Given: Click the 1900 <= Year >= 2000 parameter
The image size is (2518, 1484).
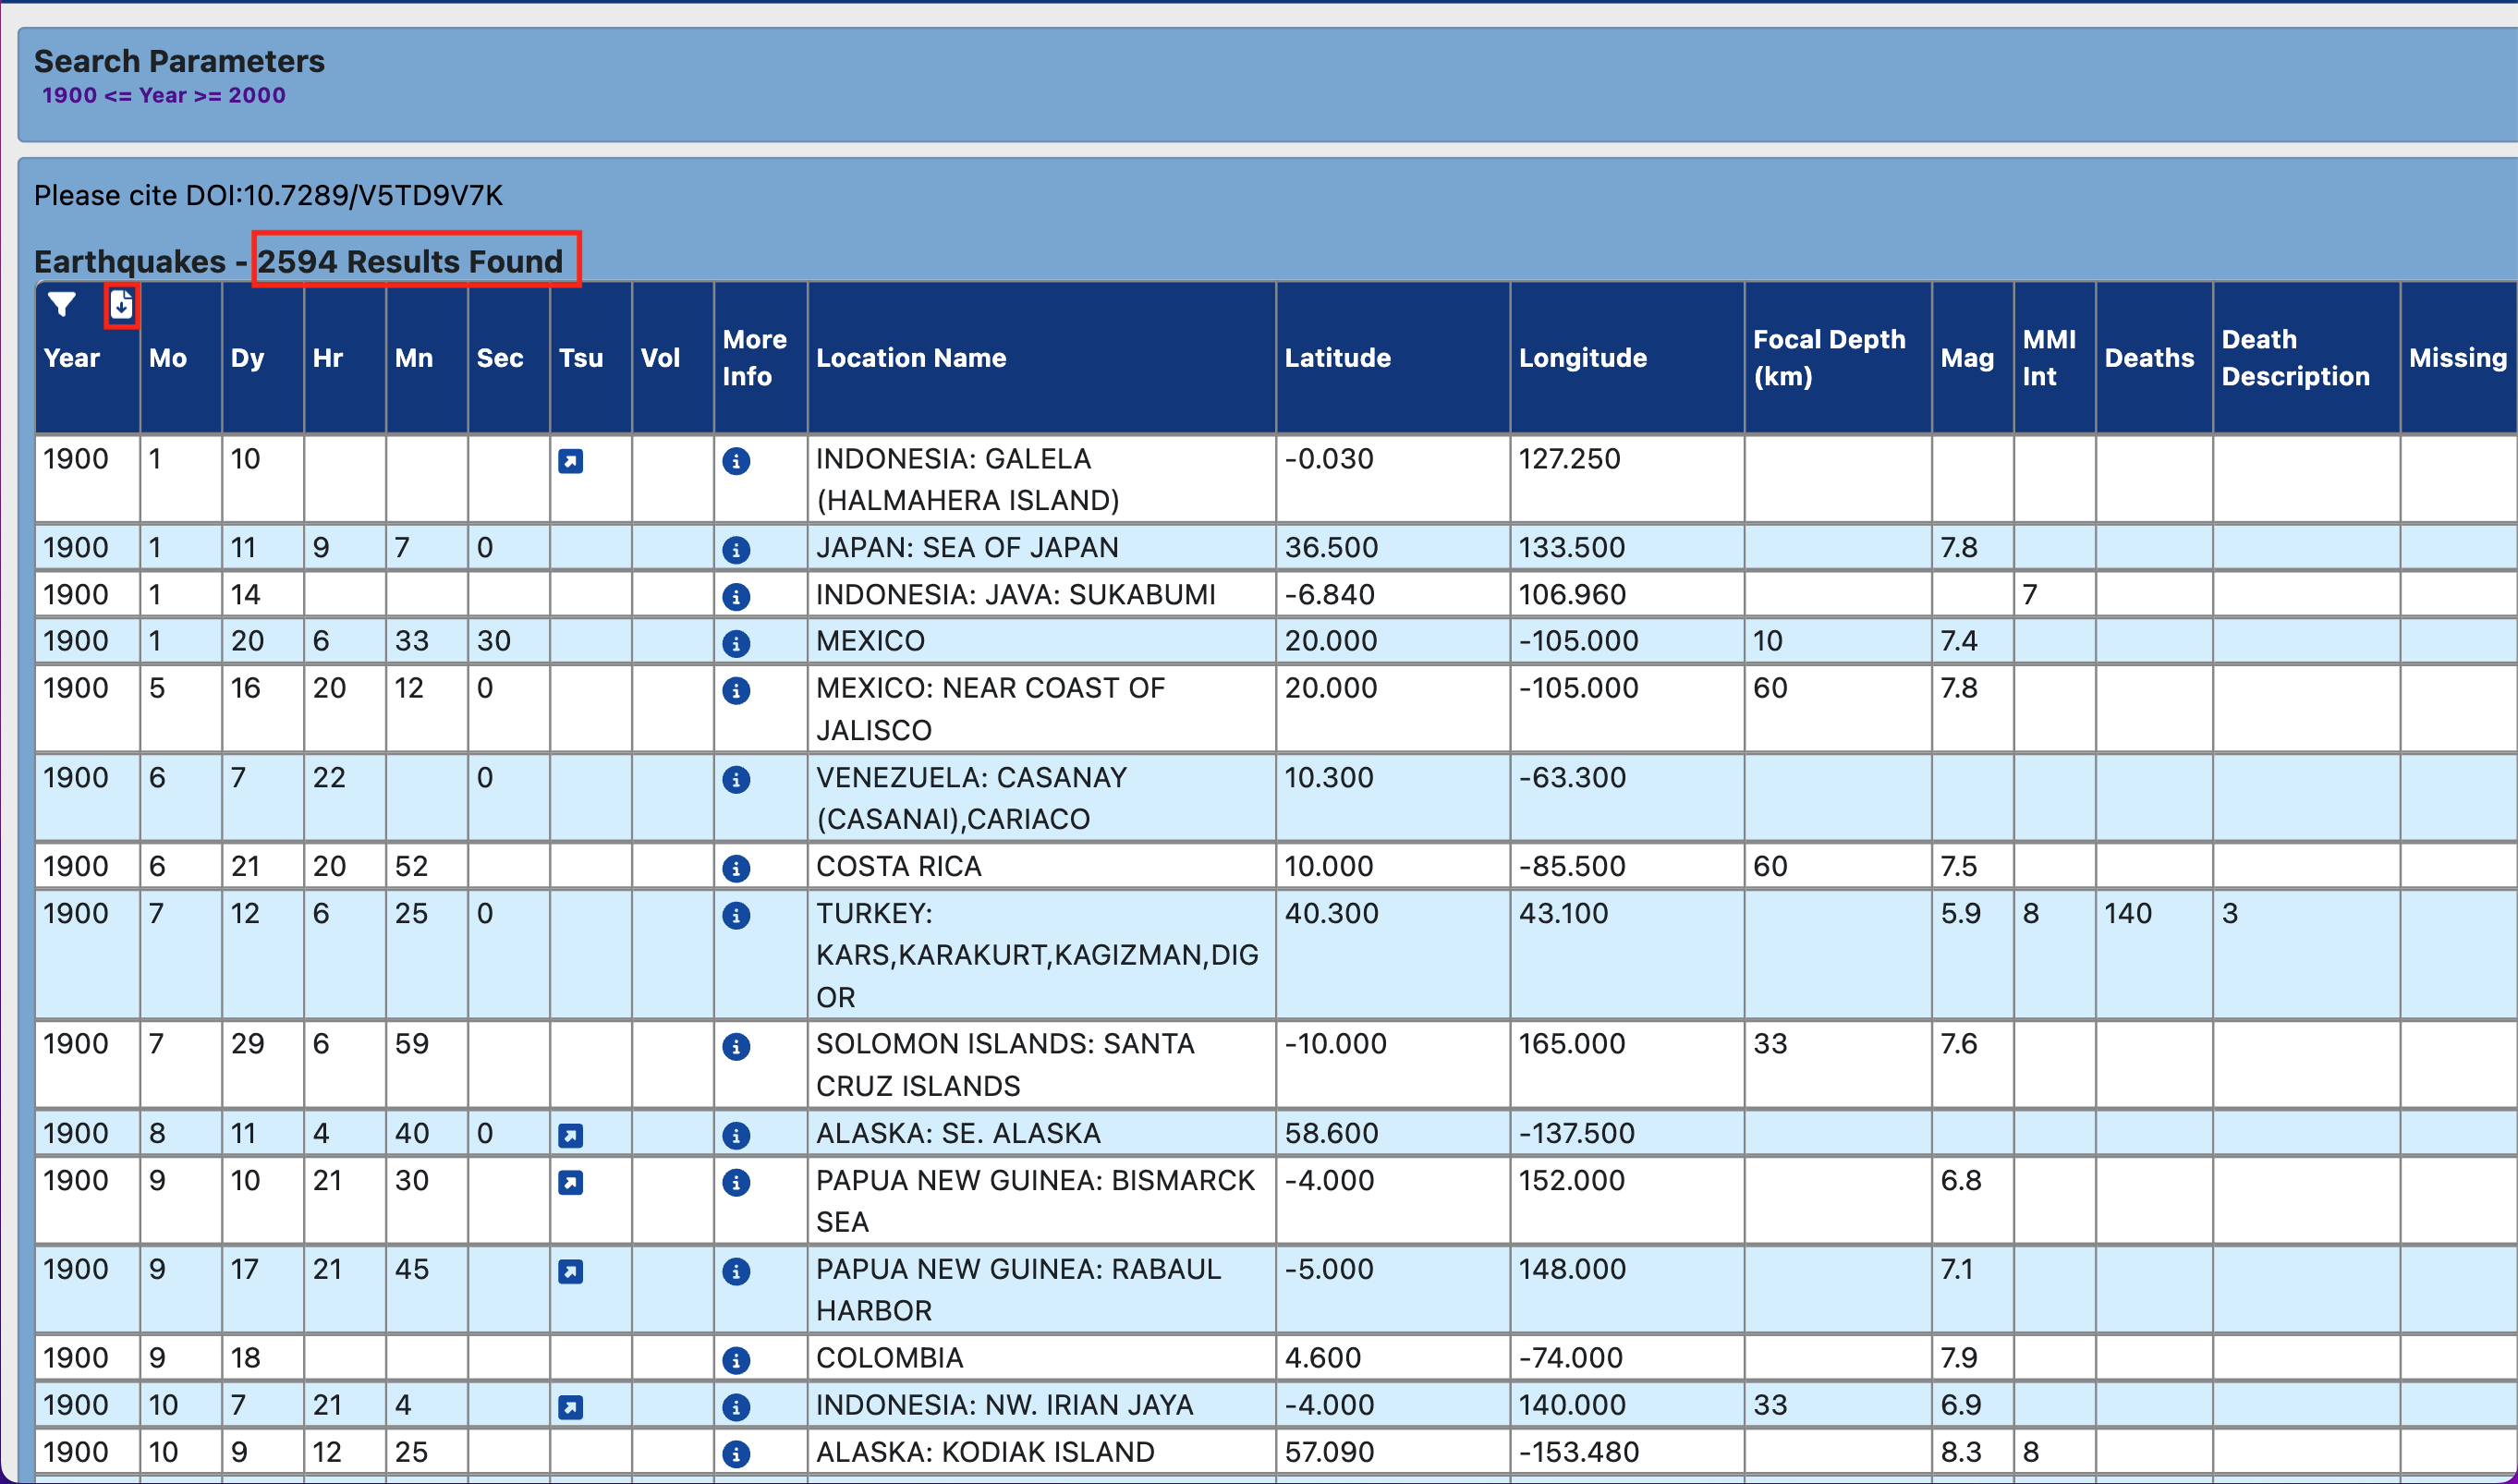Looking at the screenshot, I should click(164, 96).
